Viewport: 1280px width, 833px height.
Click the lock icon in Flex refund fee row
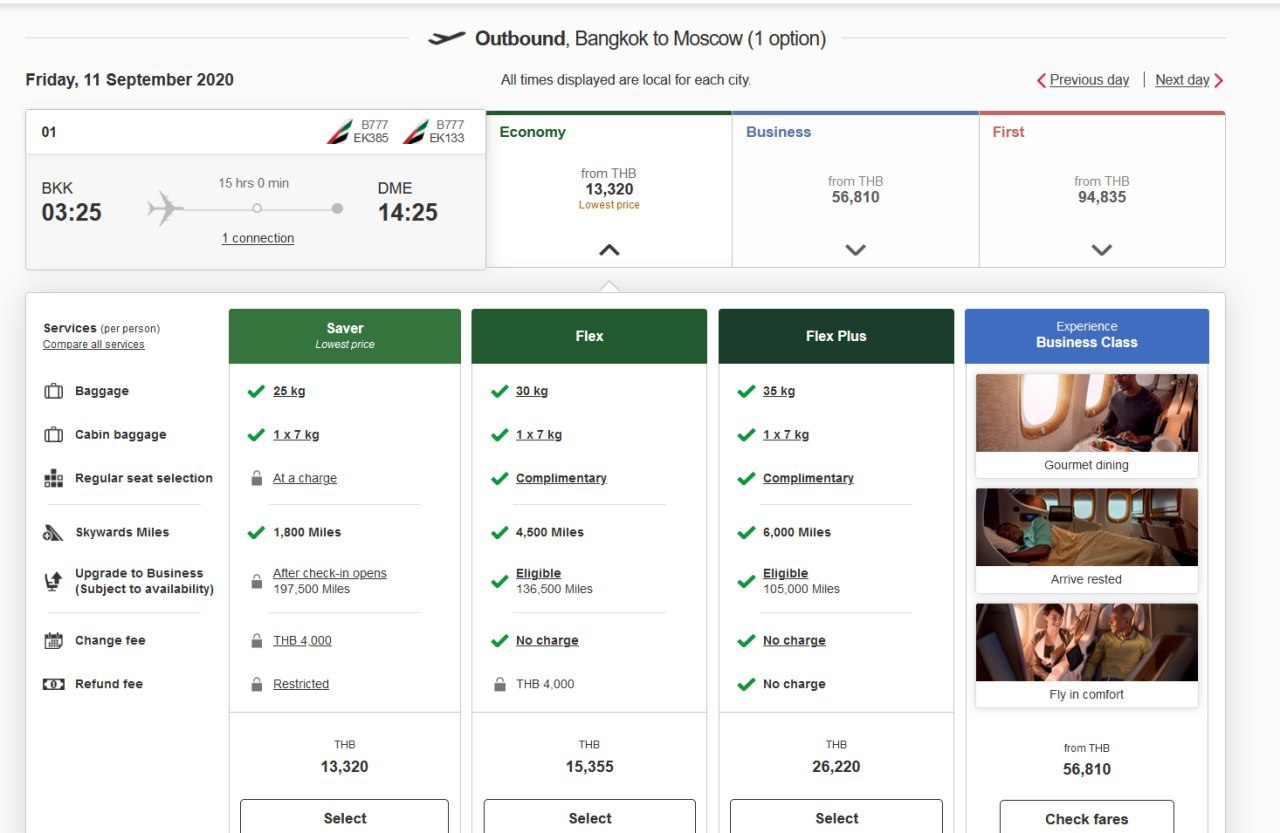[499, 685]
